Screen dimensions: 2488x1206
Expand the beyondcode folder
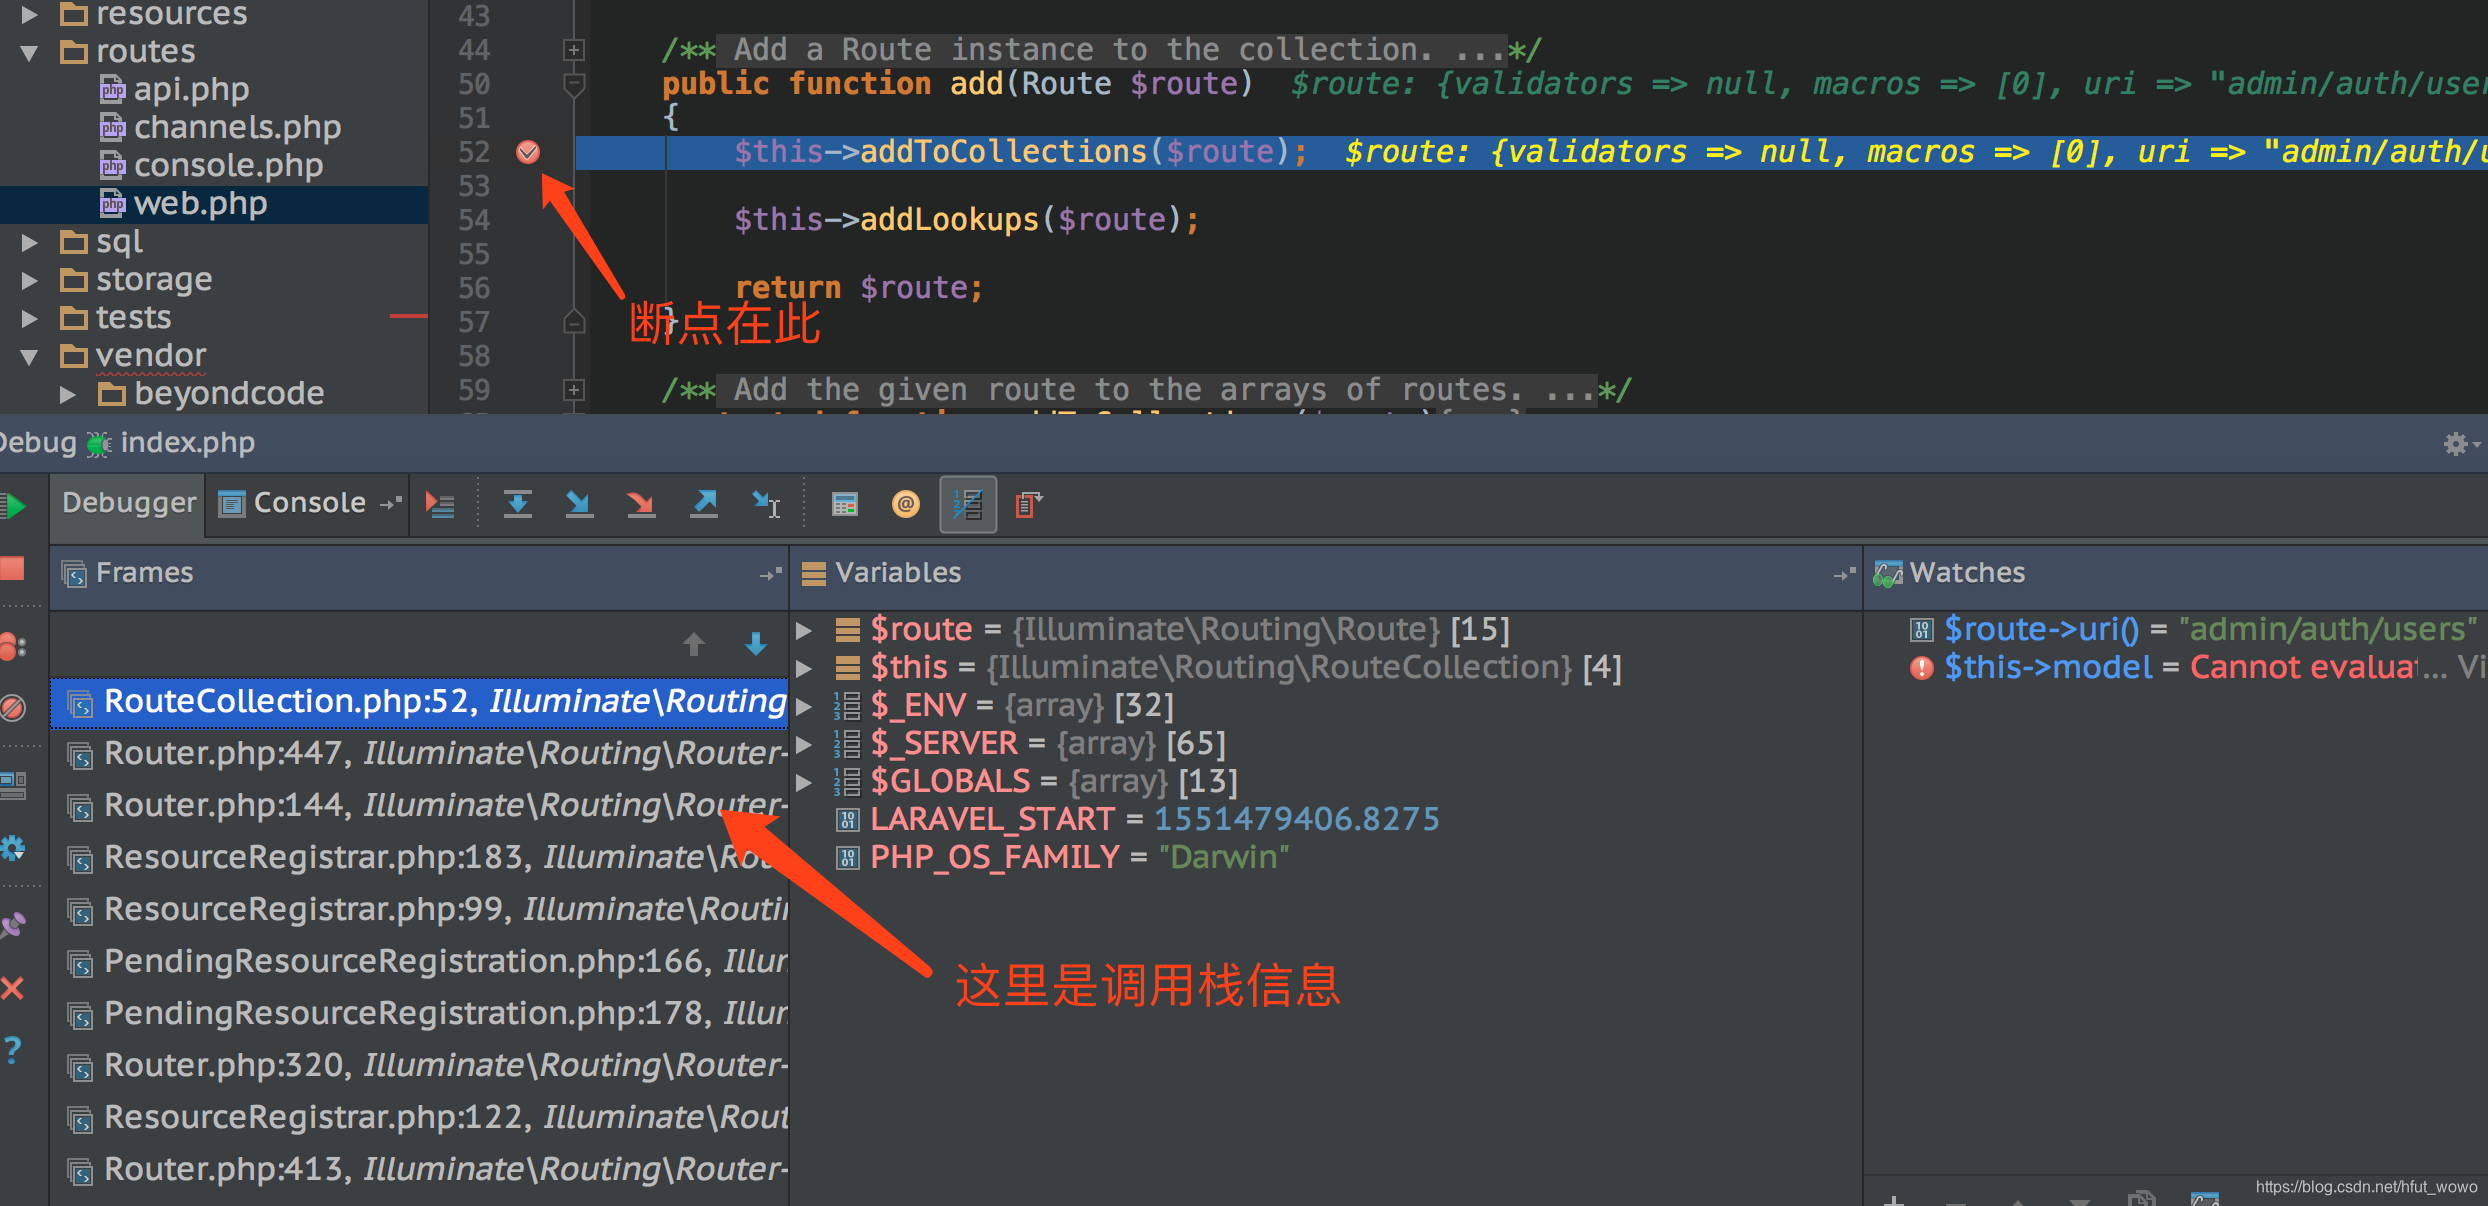[x=67, y=394]
